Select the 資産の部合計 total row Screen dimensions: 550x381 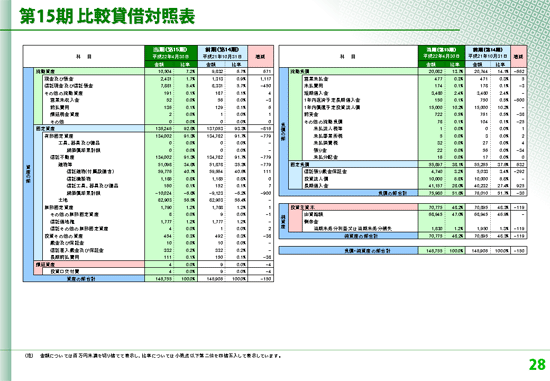click(148, 279)
